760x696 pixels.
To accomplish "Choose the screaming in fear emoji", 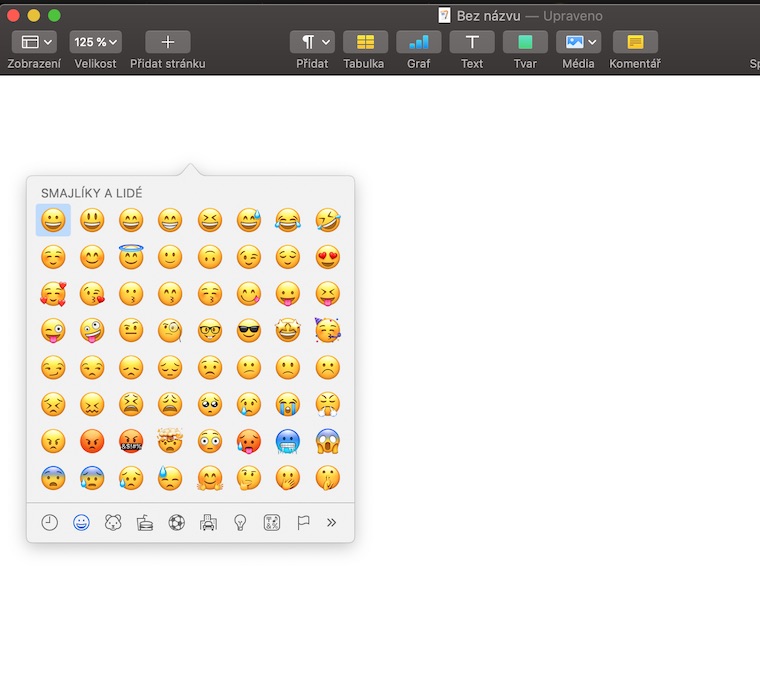I will click(x=328, y=441).
